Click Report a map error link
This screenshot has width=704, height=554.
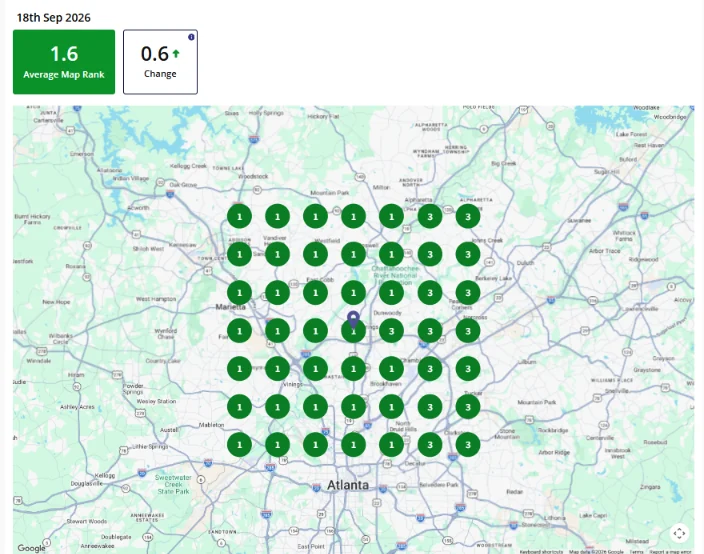(x=670, y=551)
